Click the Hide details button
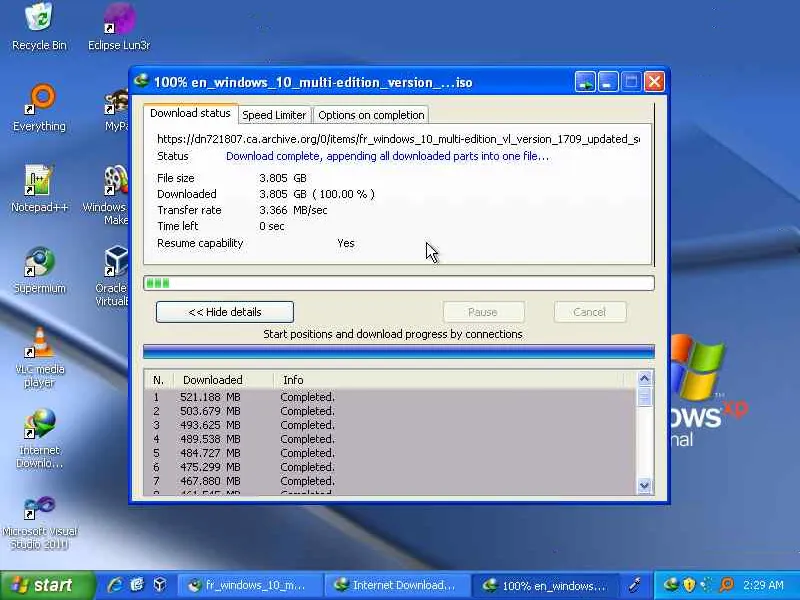Screen dimensions: 800x600 (224, 312)
